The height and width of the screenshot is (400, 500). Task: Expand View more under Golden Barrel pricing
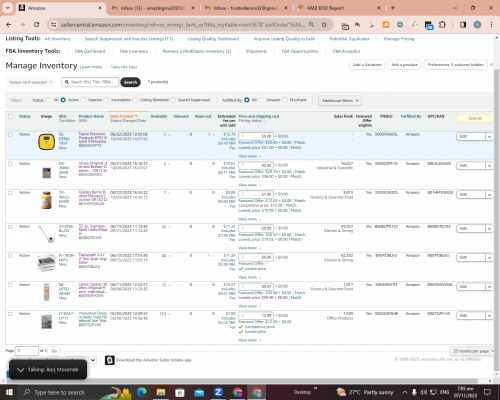[x=249, y=219]
